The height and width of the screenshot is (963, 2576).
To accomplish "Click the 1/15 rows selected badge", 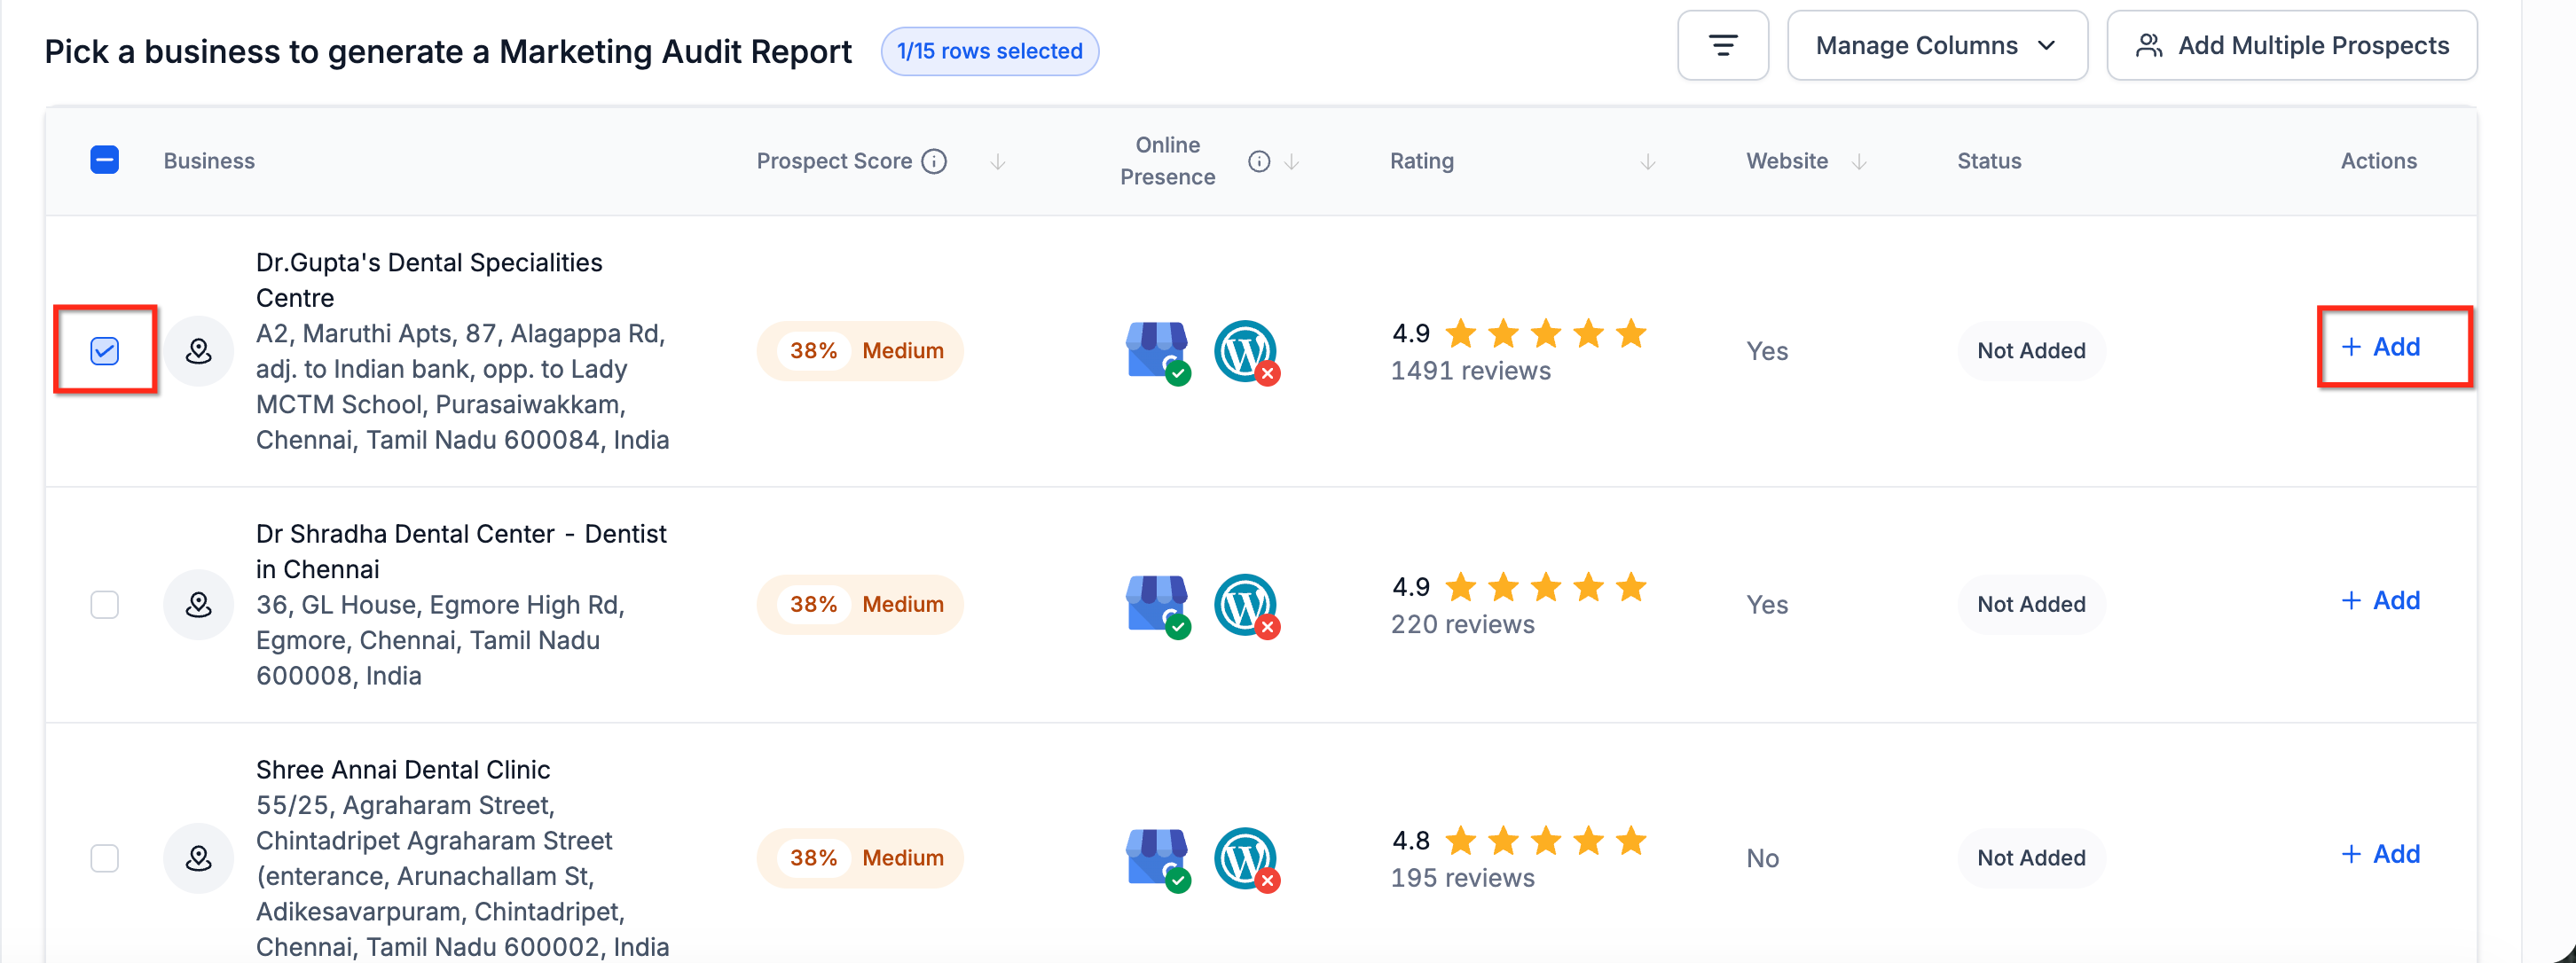I will [989, 51].
